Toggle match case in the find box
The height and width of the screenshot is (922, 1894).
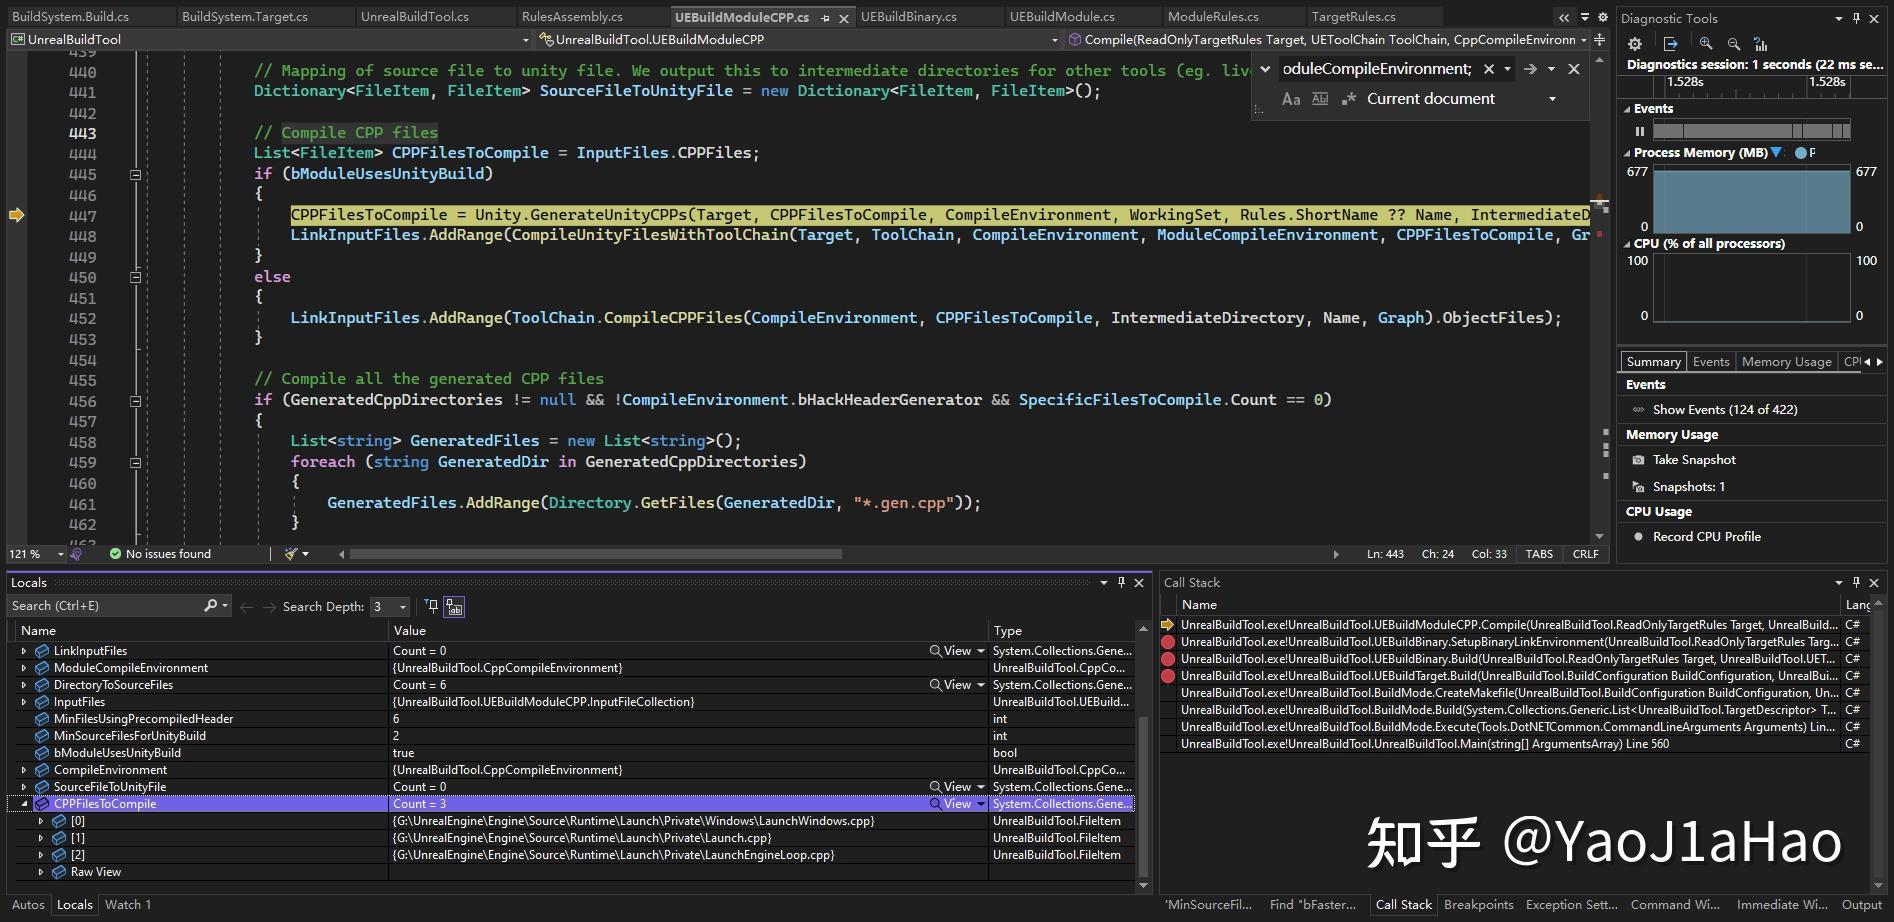(1290, 98)
